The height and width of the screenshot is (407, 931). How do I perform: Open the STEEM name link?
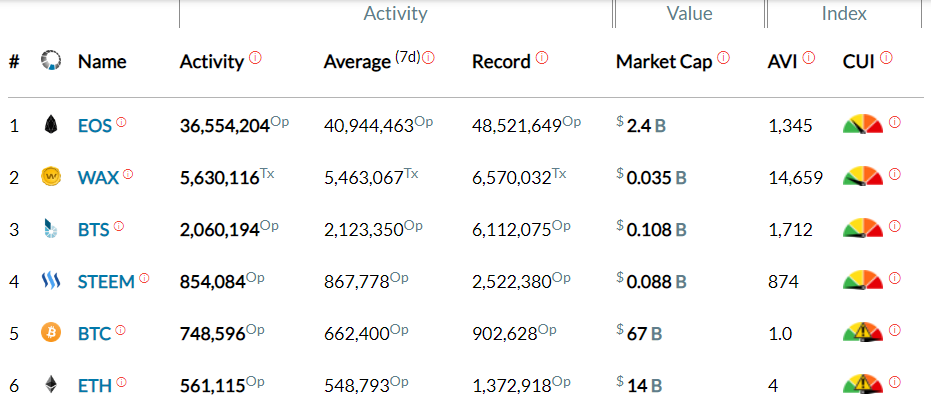(x=106, y=282)
